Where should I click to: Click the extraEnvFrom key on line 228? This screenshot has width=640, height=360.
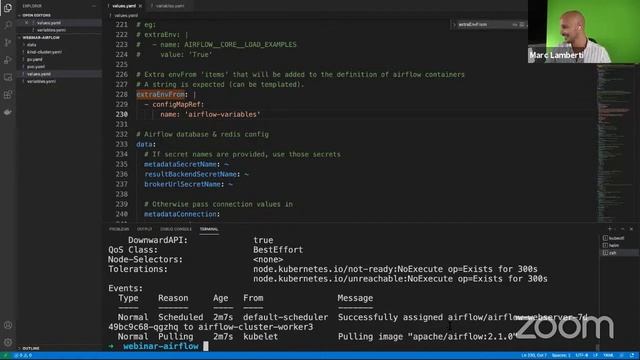coord(160,94)
